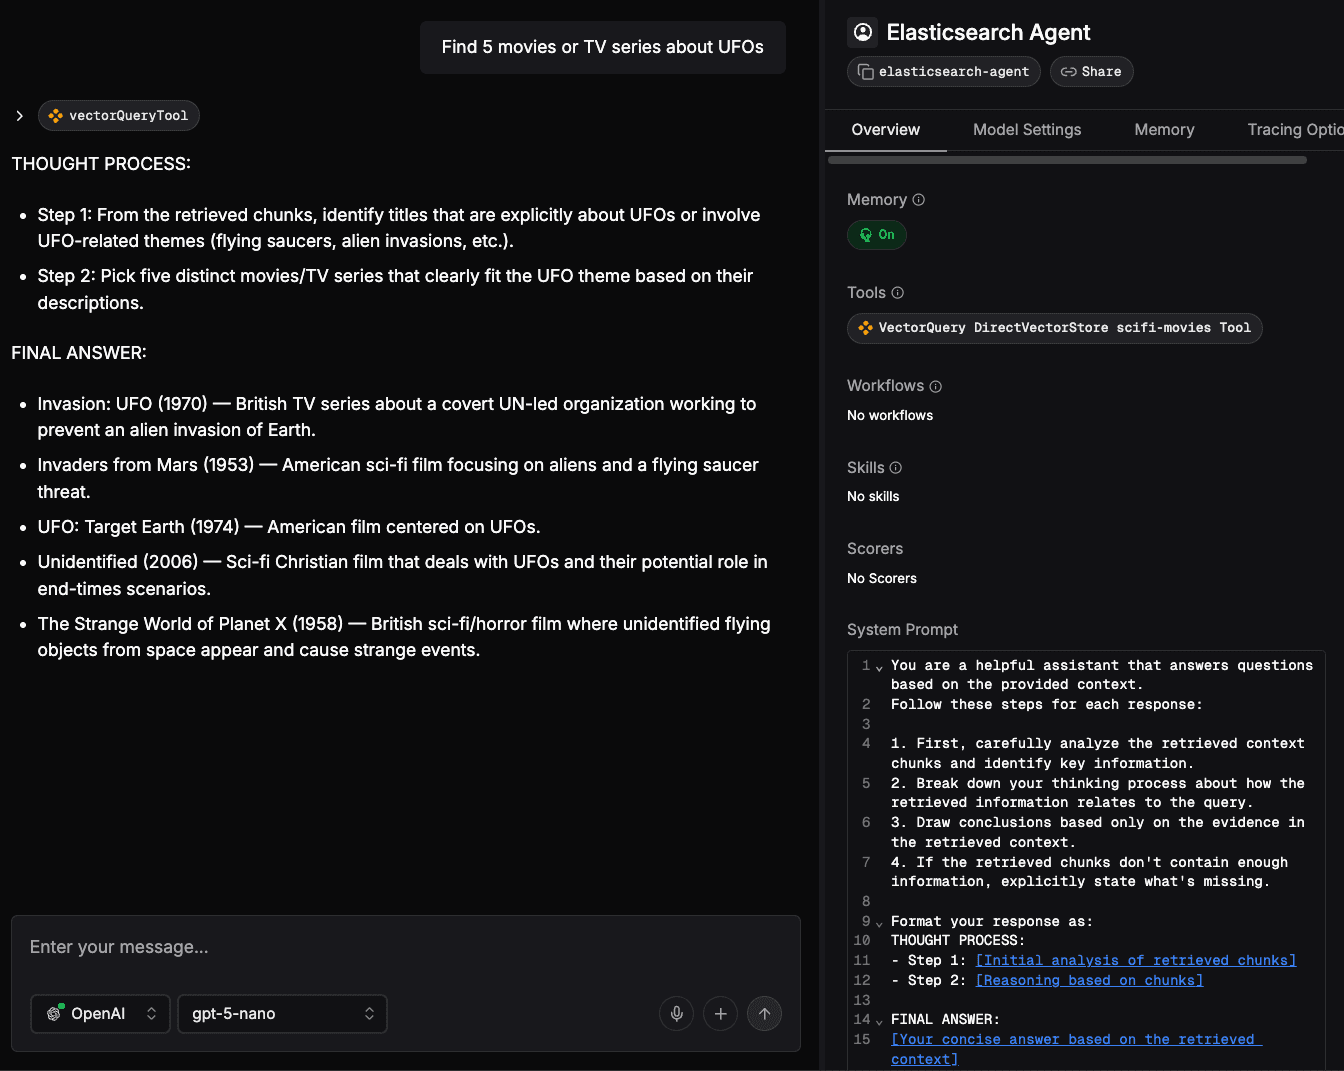Click the Elasticsearch Agent avatar icon
The height and width of the screenshot is (1071, 1344).
tap(862, 32)
